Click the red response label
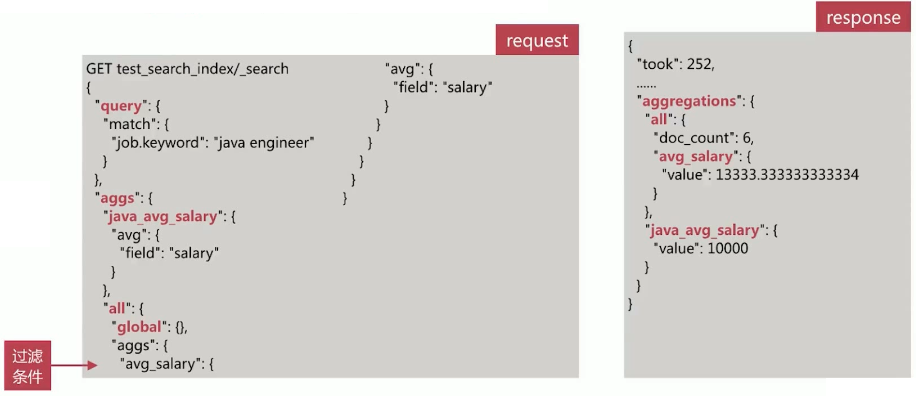 coord(863,18)
